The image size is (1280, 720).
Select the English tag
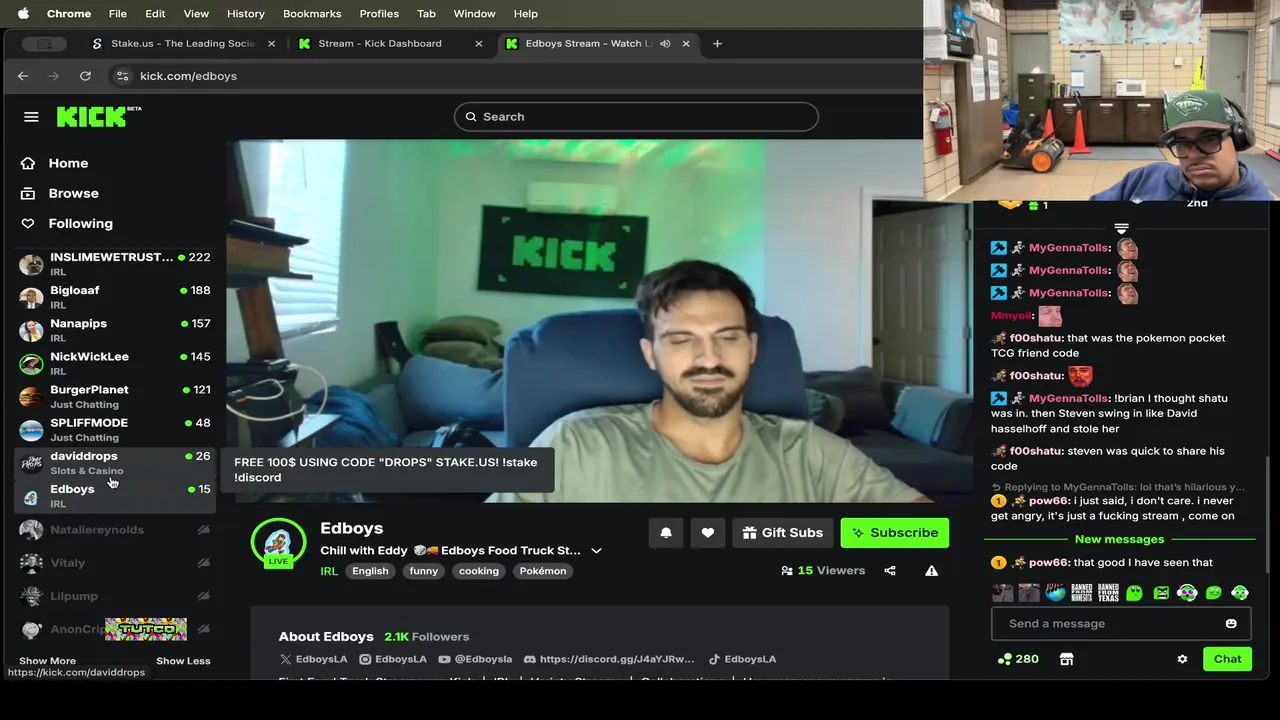tap(370, 571)
